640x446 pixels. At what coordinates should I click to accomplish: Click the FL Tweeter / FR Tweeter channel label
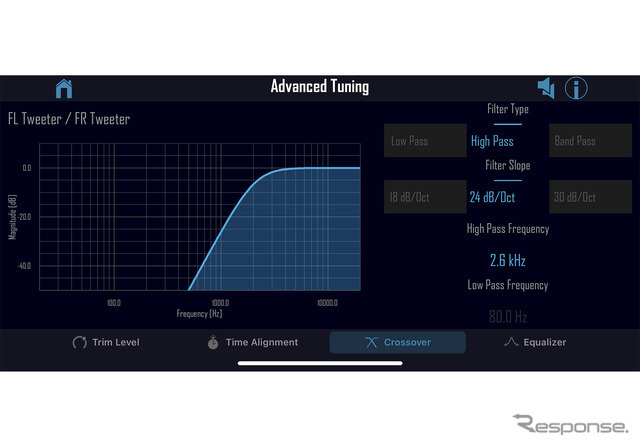coord(69,119)
